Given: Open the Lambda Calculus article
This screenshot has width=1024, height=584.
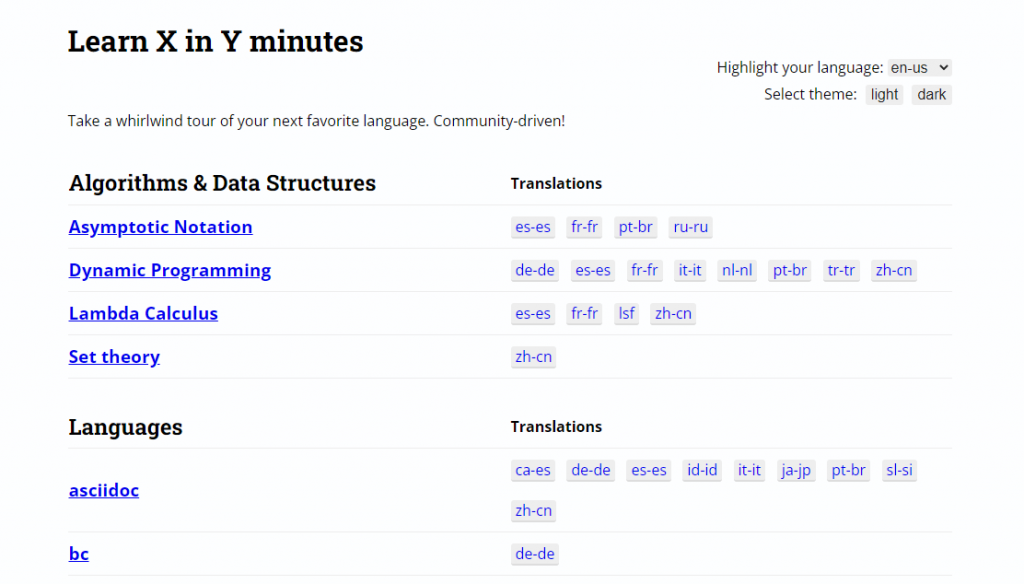Looking at the screenshot, I should click(143, 313).
